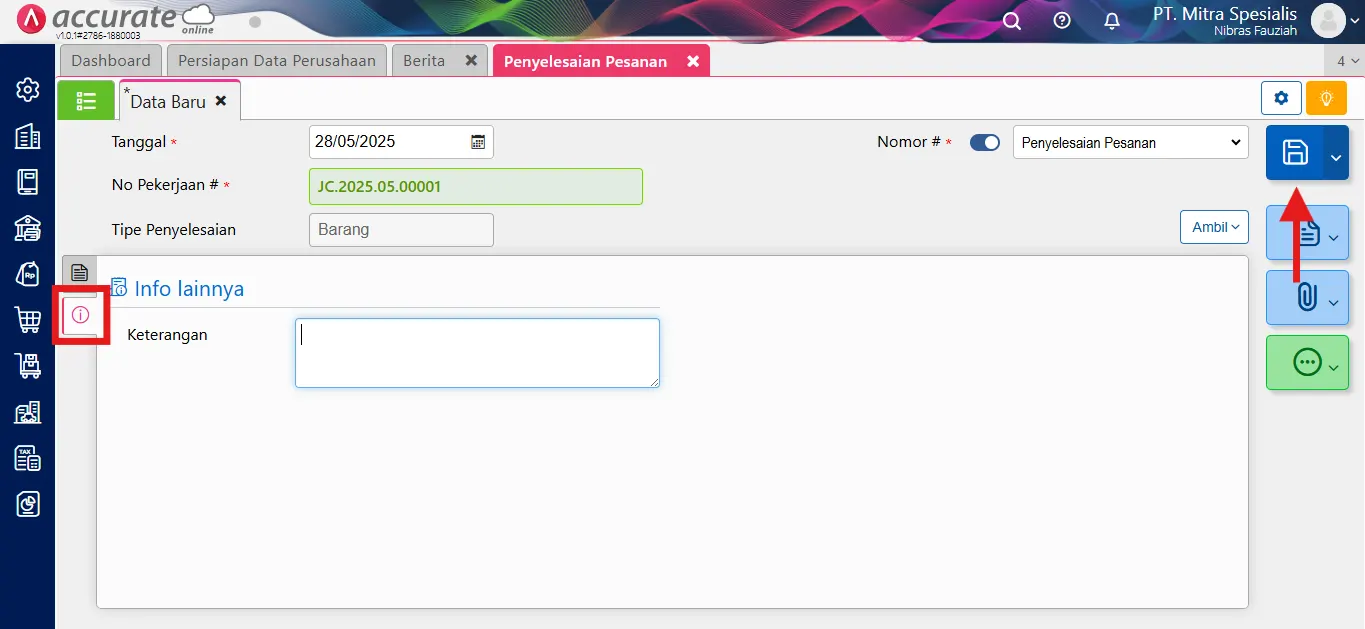Open the user profile avatar
The height and width of the screenshot is (629, 1365).
tap(1328, 21)
